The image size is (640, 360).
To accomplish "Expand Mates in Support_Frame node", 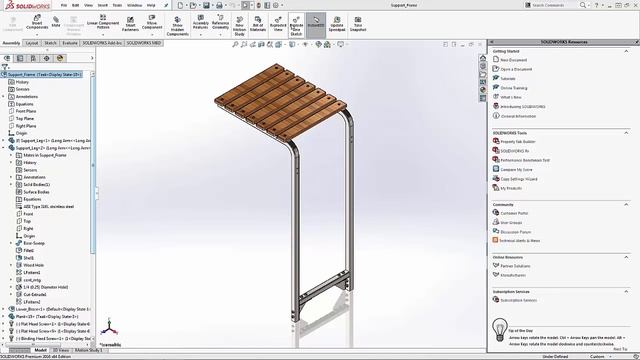I will click(x=11, y=155).
